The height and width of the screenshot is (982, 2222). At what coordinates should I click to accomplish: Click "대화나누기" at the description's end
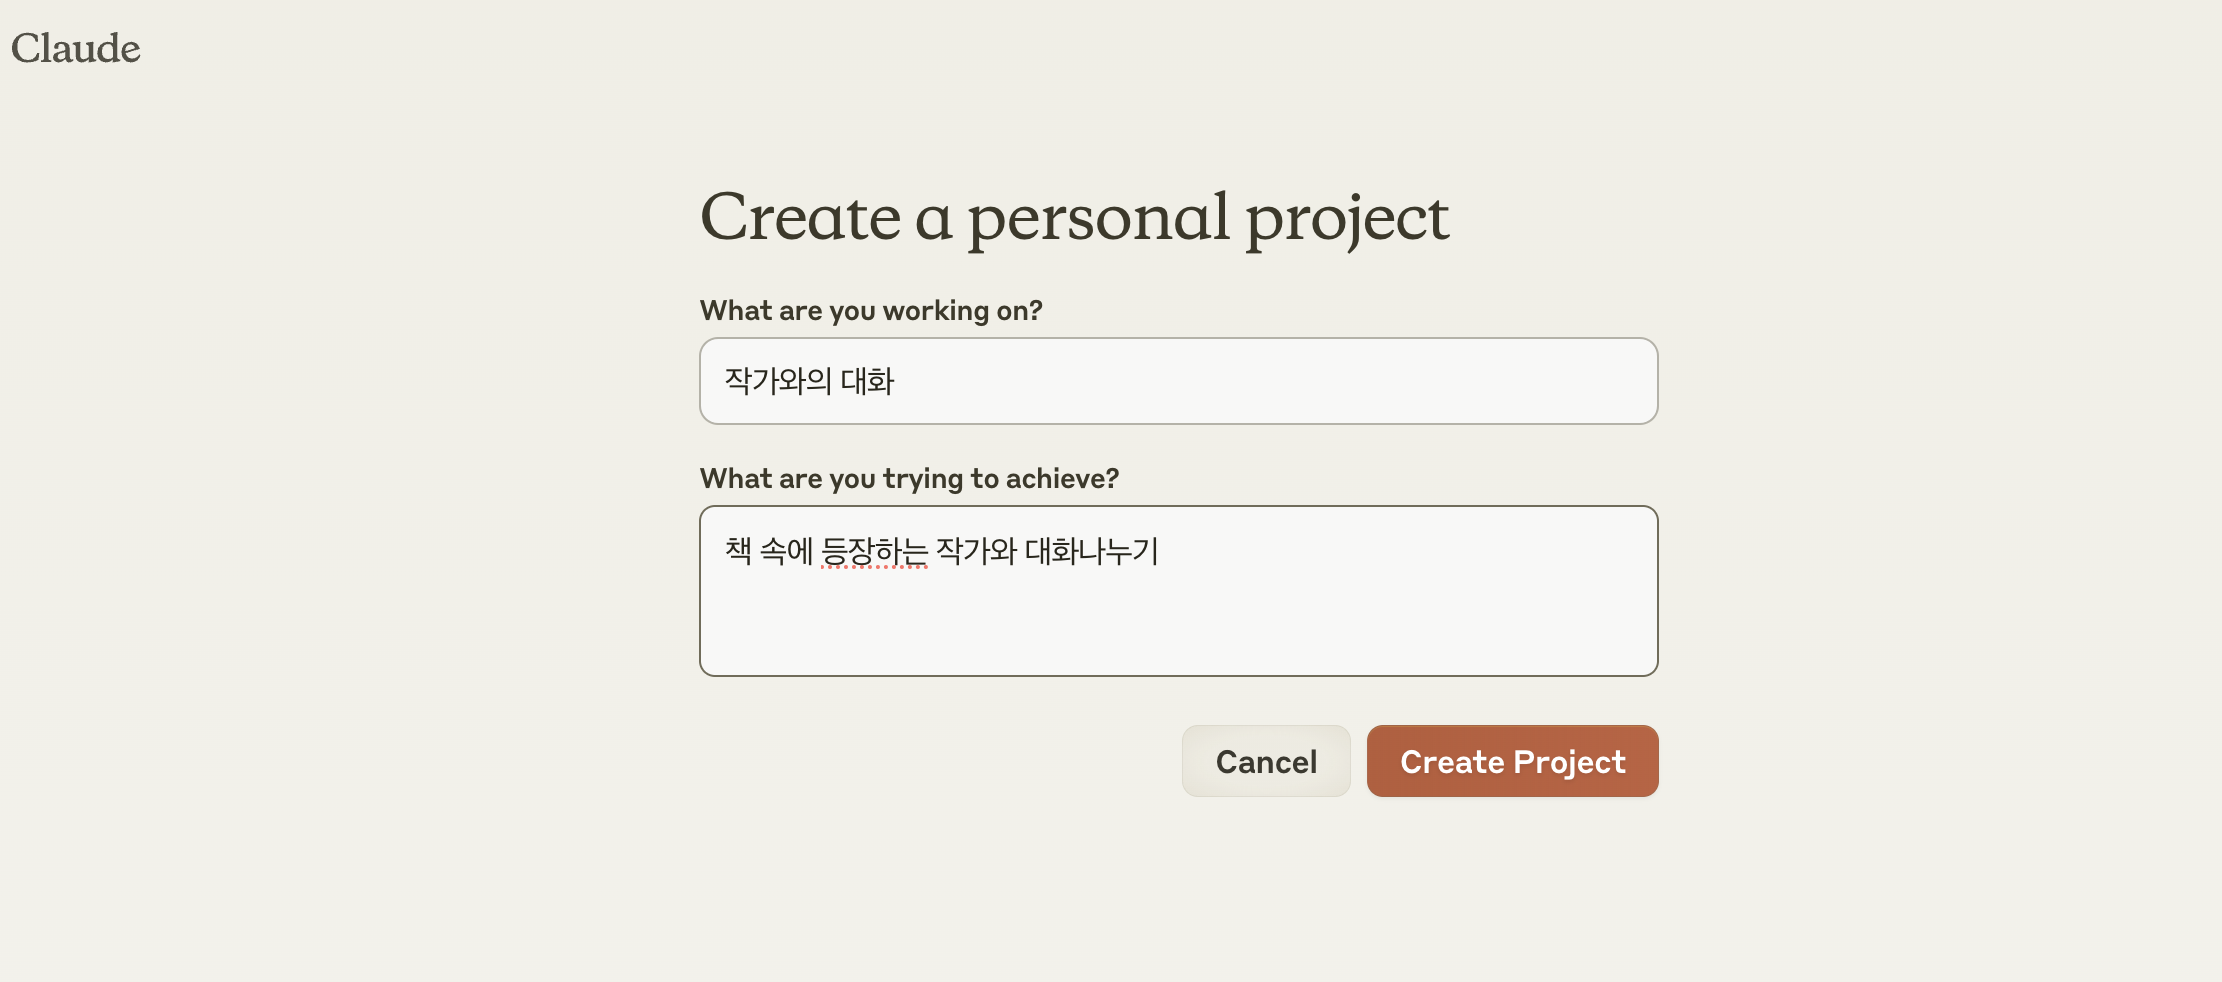click(x=1091, y=551)
